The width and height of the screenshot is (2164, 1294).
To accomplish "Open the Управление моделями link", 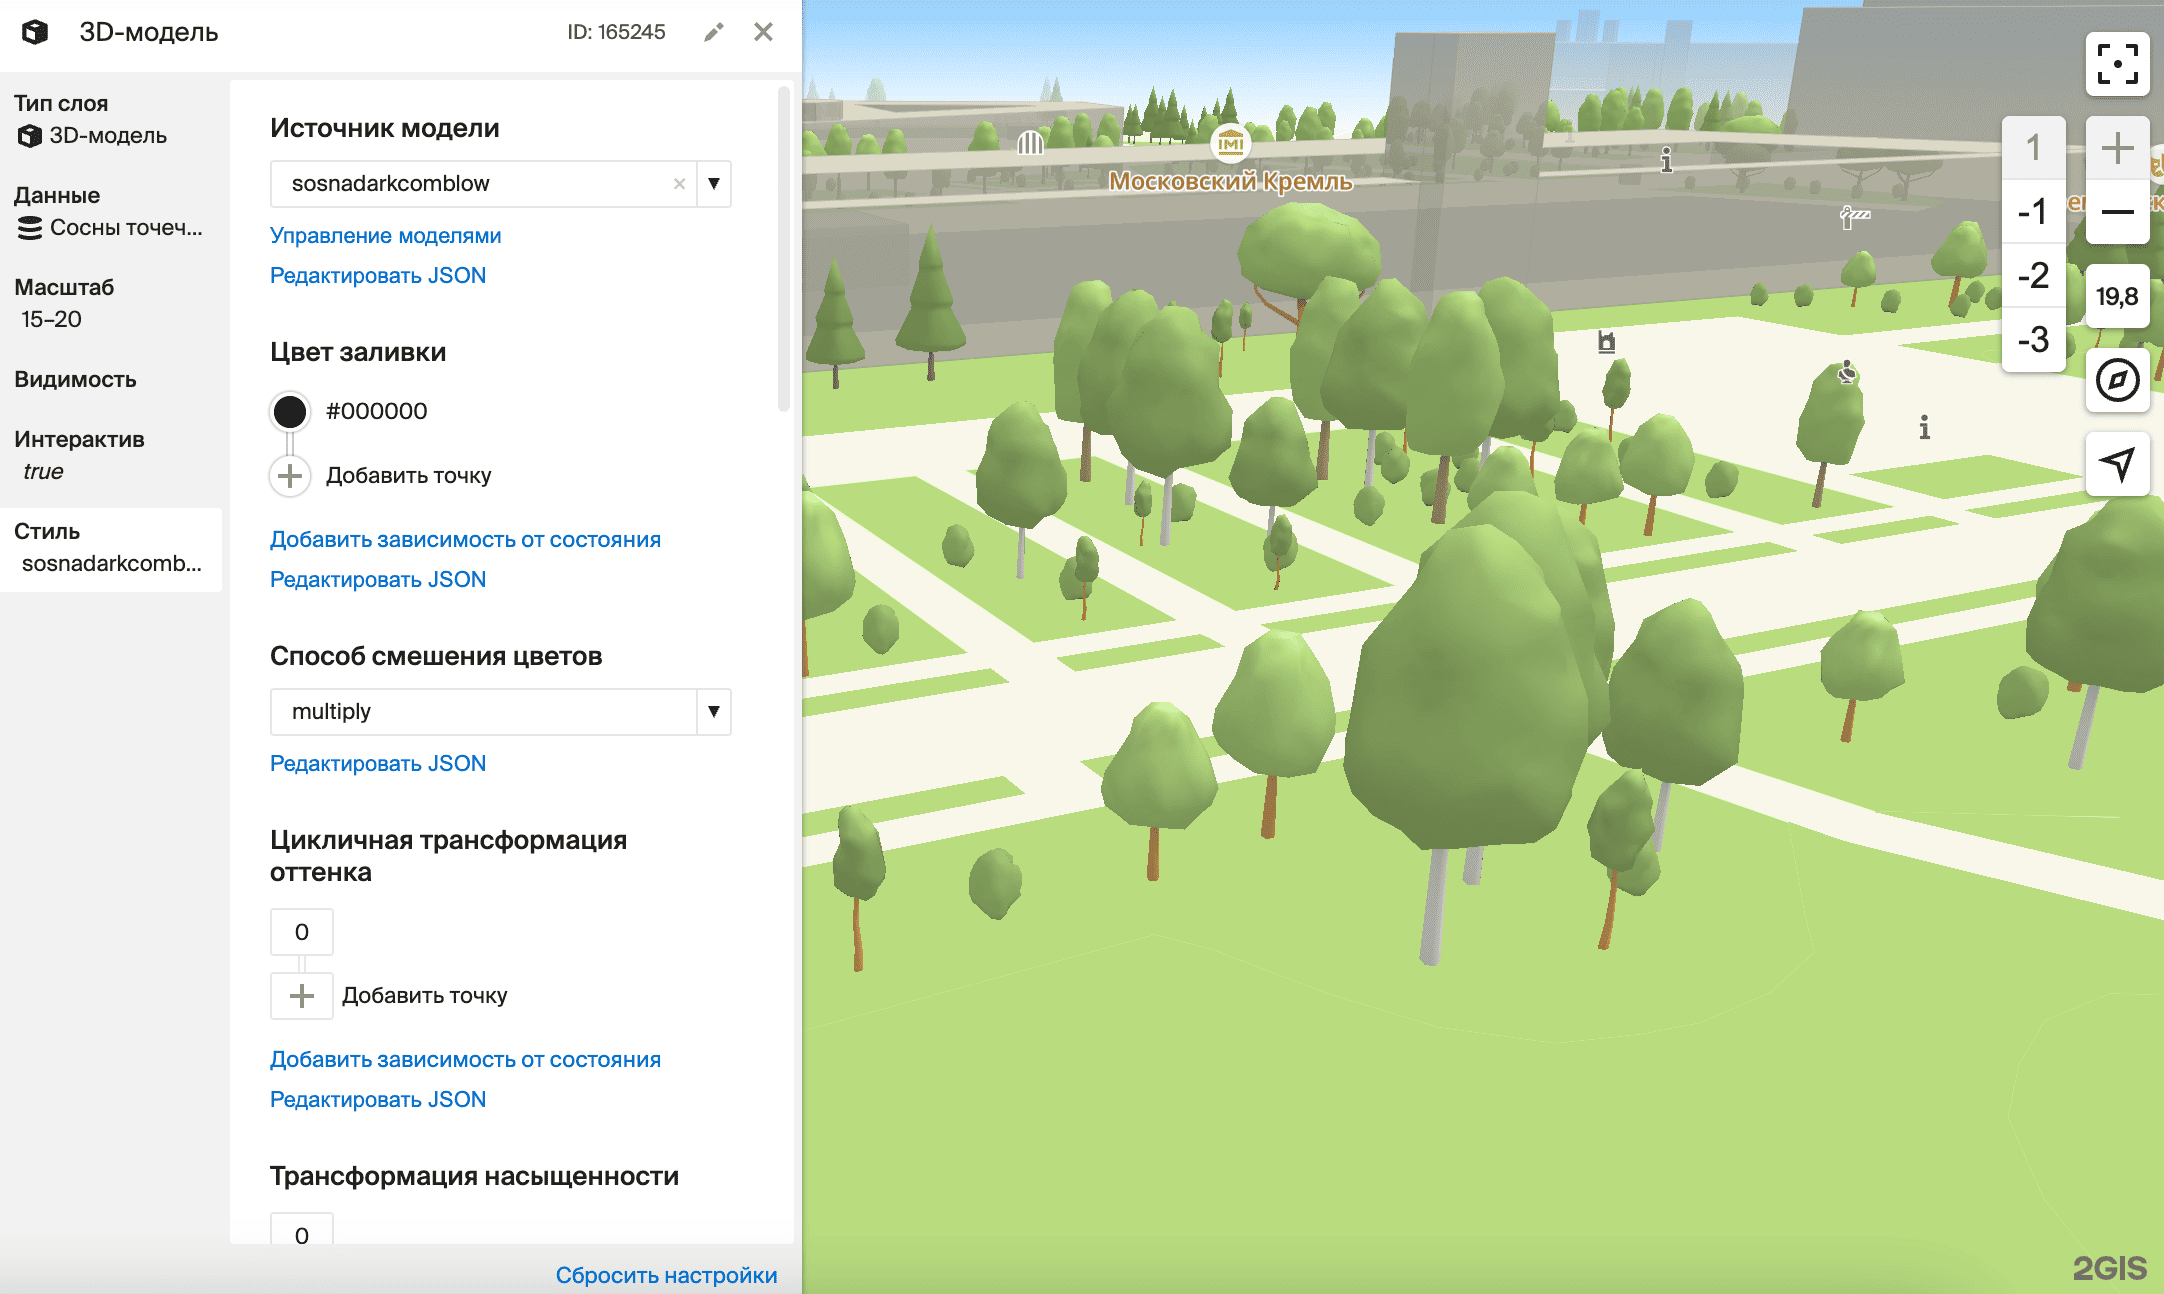I will 385,235.
